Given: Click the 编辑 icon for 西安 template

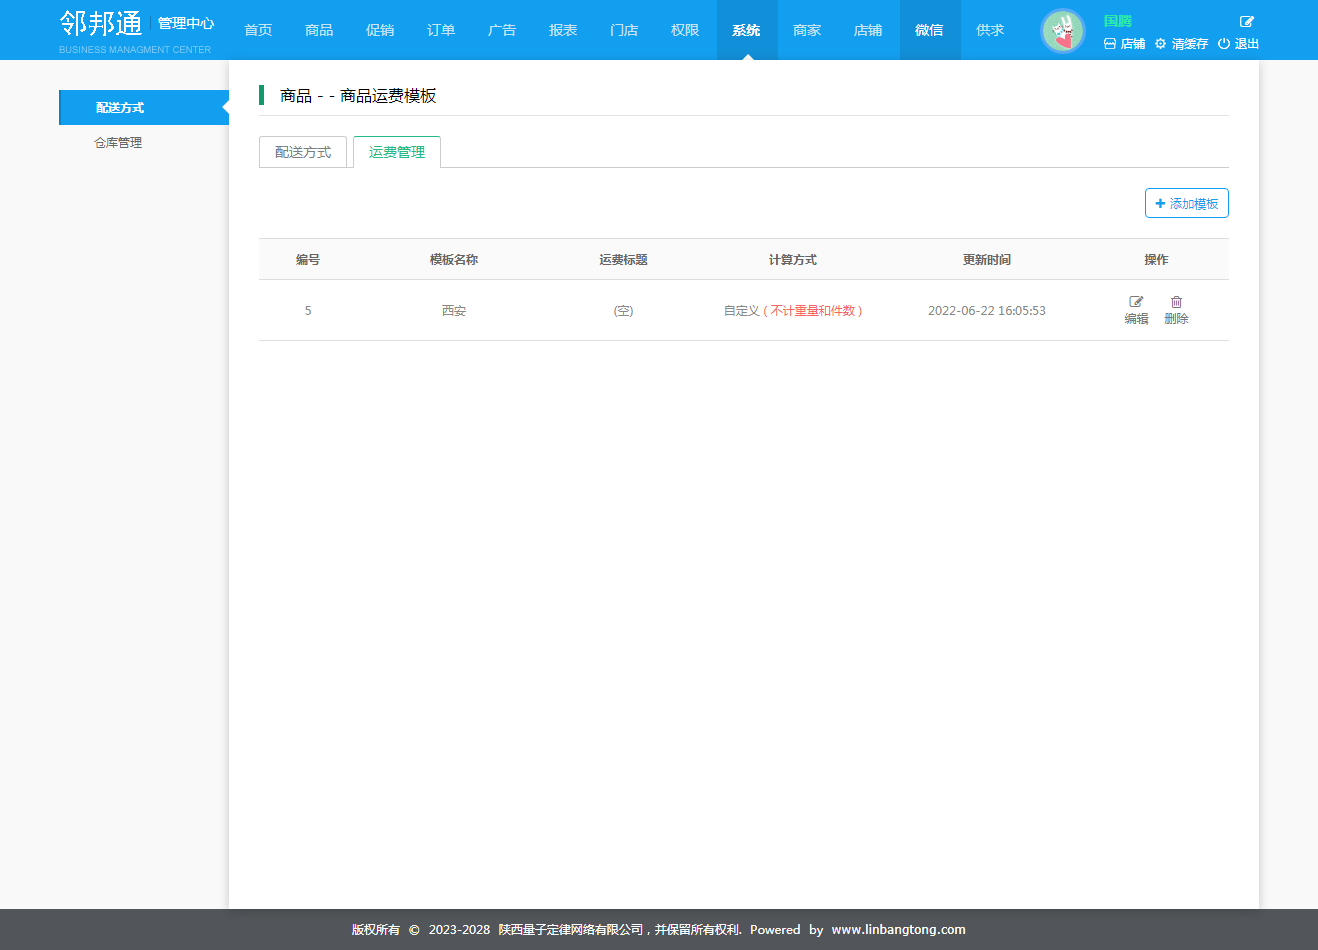Looking at the screenshot, I should coord(1136,302).
